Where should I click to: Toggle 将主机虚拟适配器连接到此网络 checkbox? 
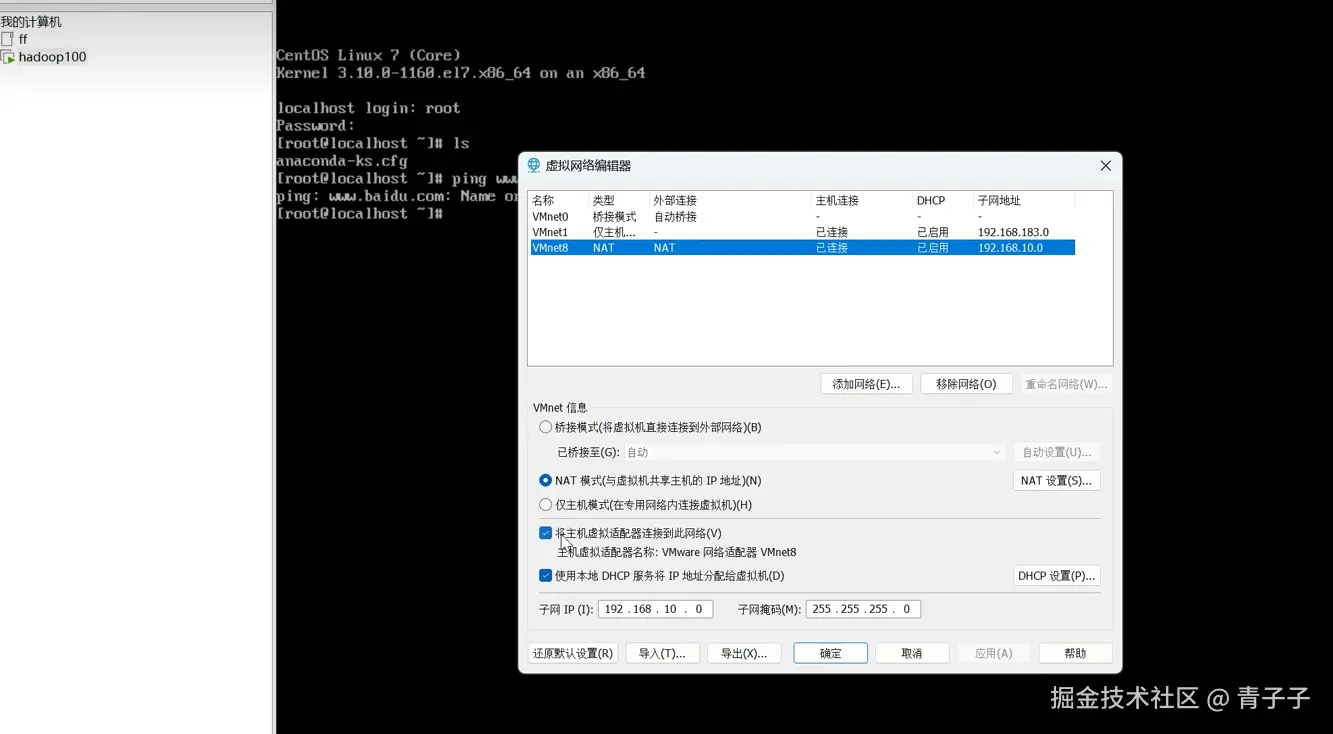click(545, 533)
